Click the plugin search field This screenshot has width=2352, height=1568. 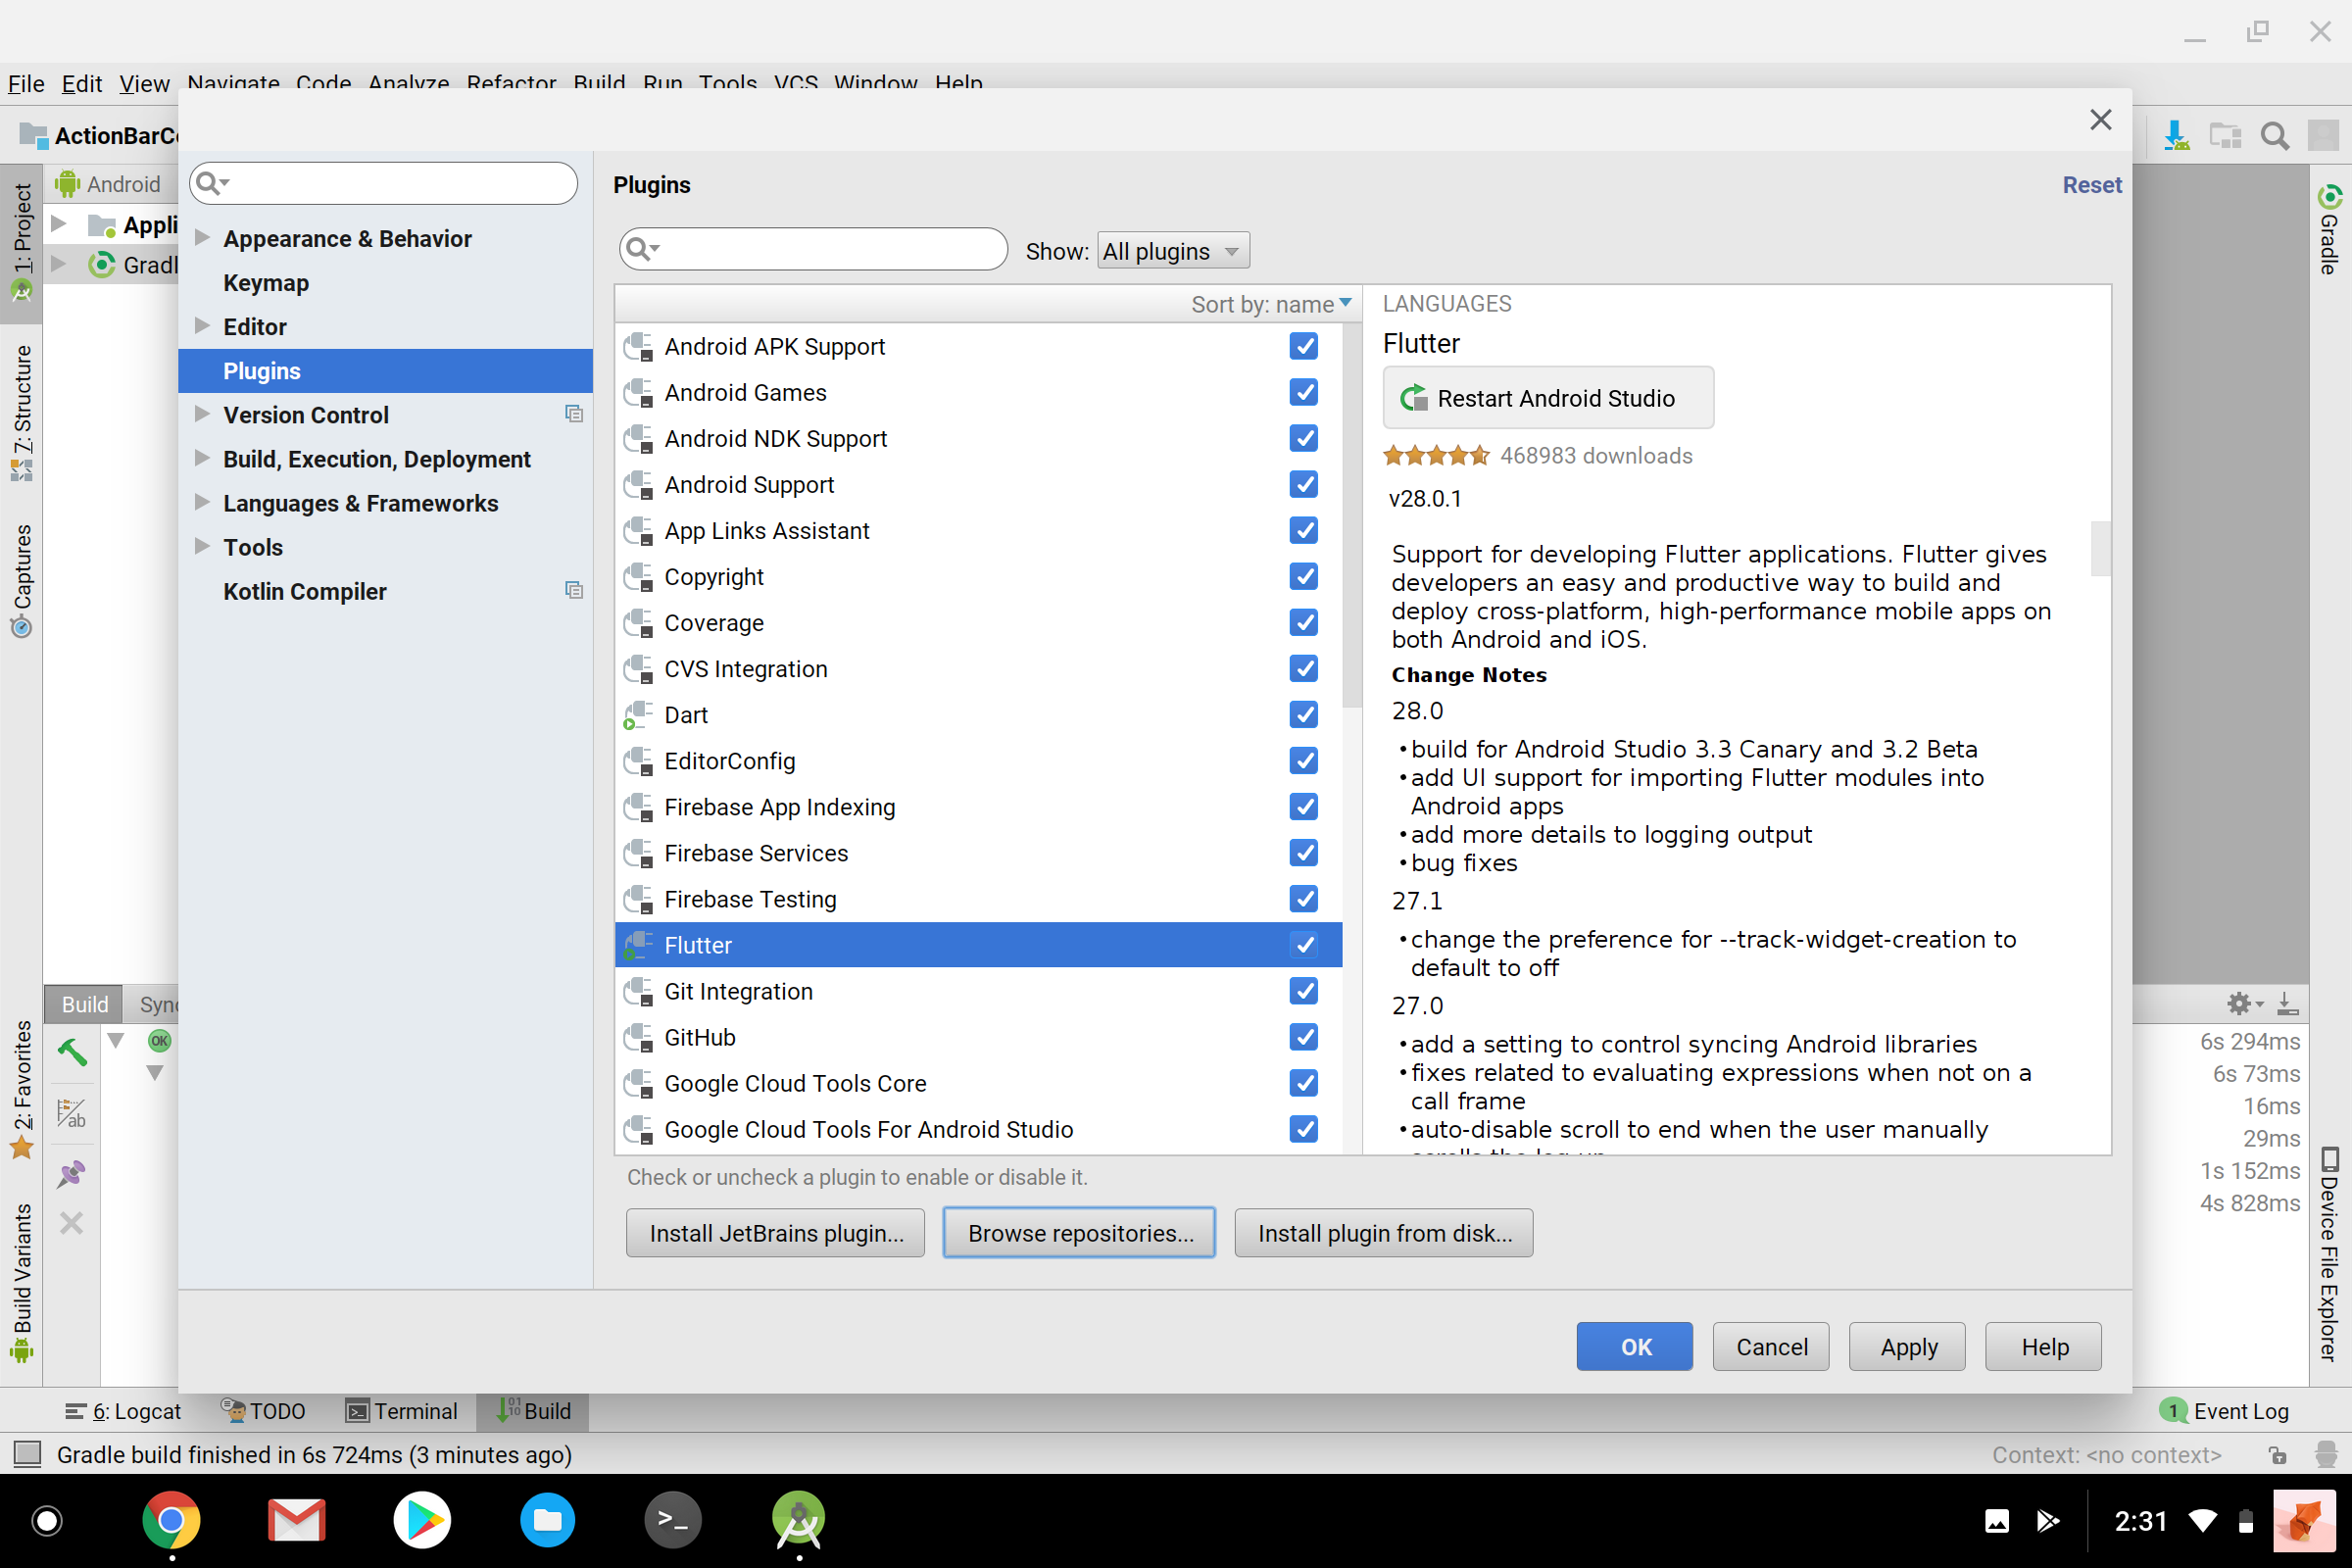point(812,249)
